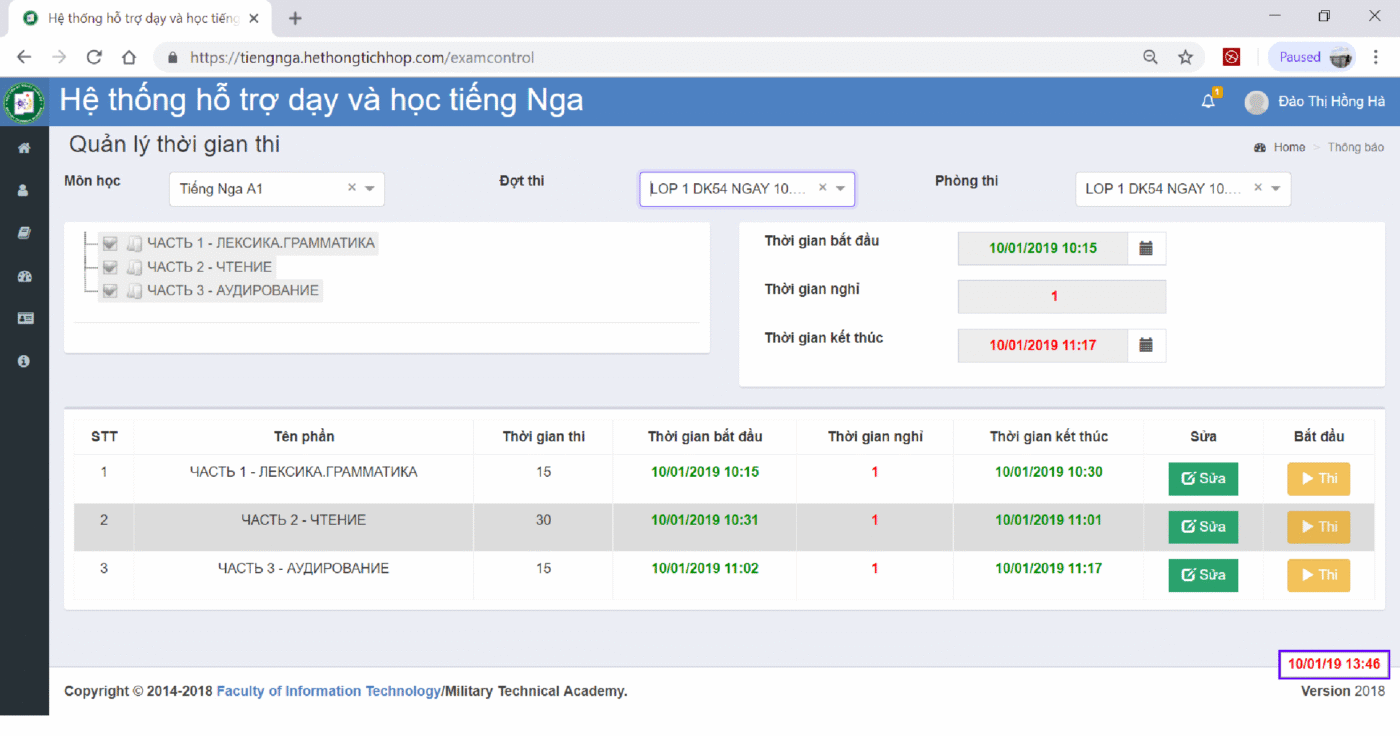Open Faculty of Information Technology link
Screen dimensions: 1400x736
(x=328, y=691)
